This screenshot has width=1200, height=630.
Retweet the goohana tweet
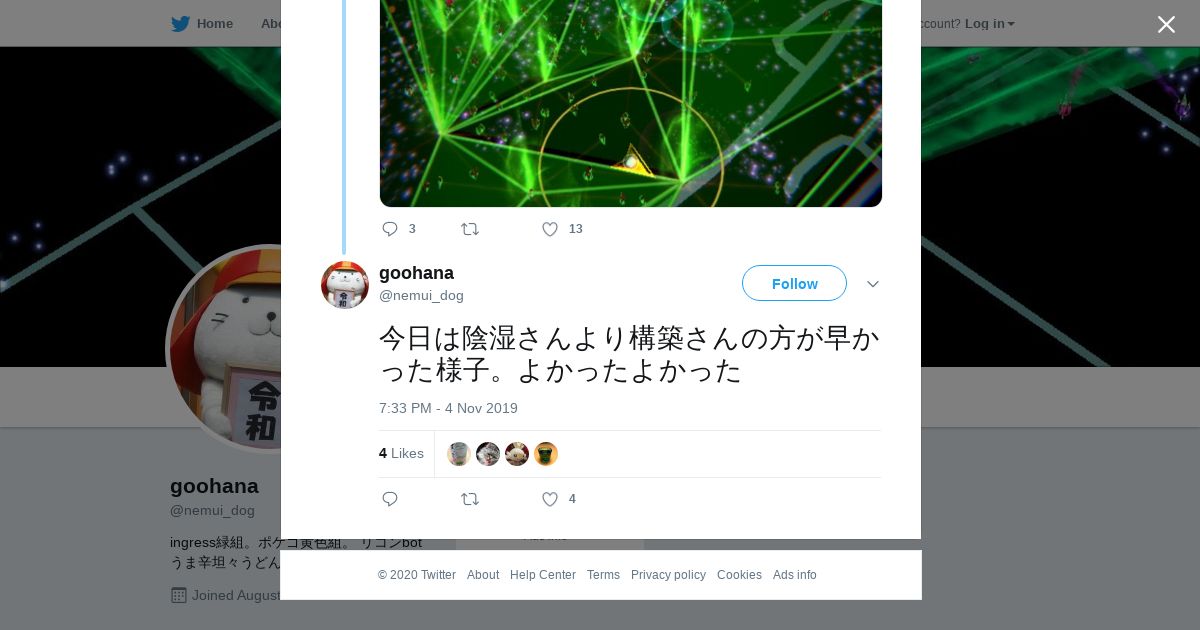coord(470,499)
